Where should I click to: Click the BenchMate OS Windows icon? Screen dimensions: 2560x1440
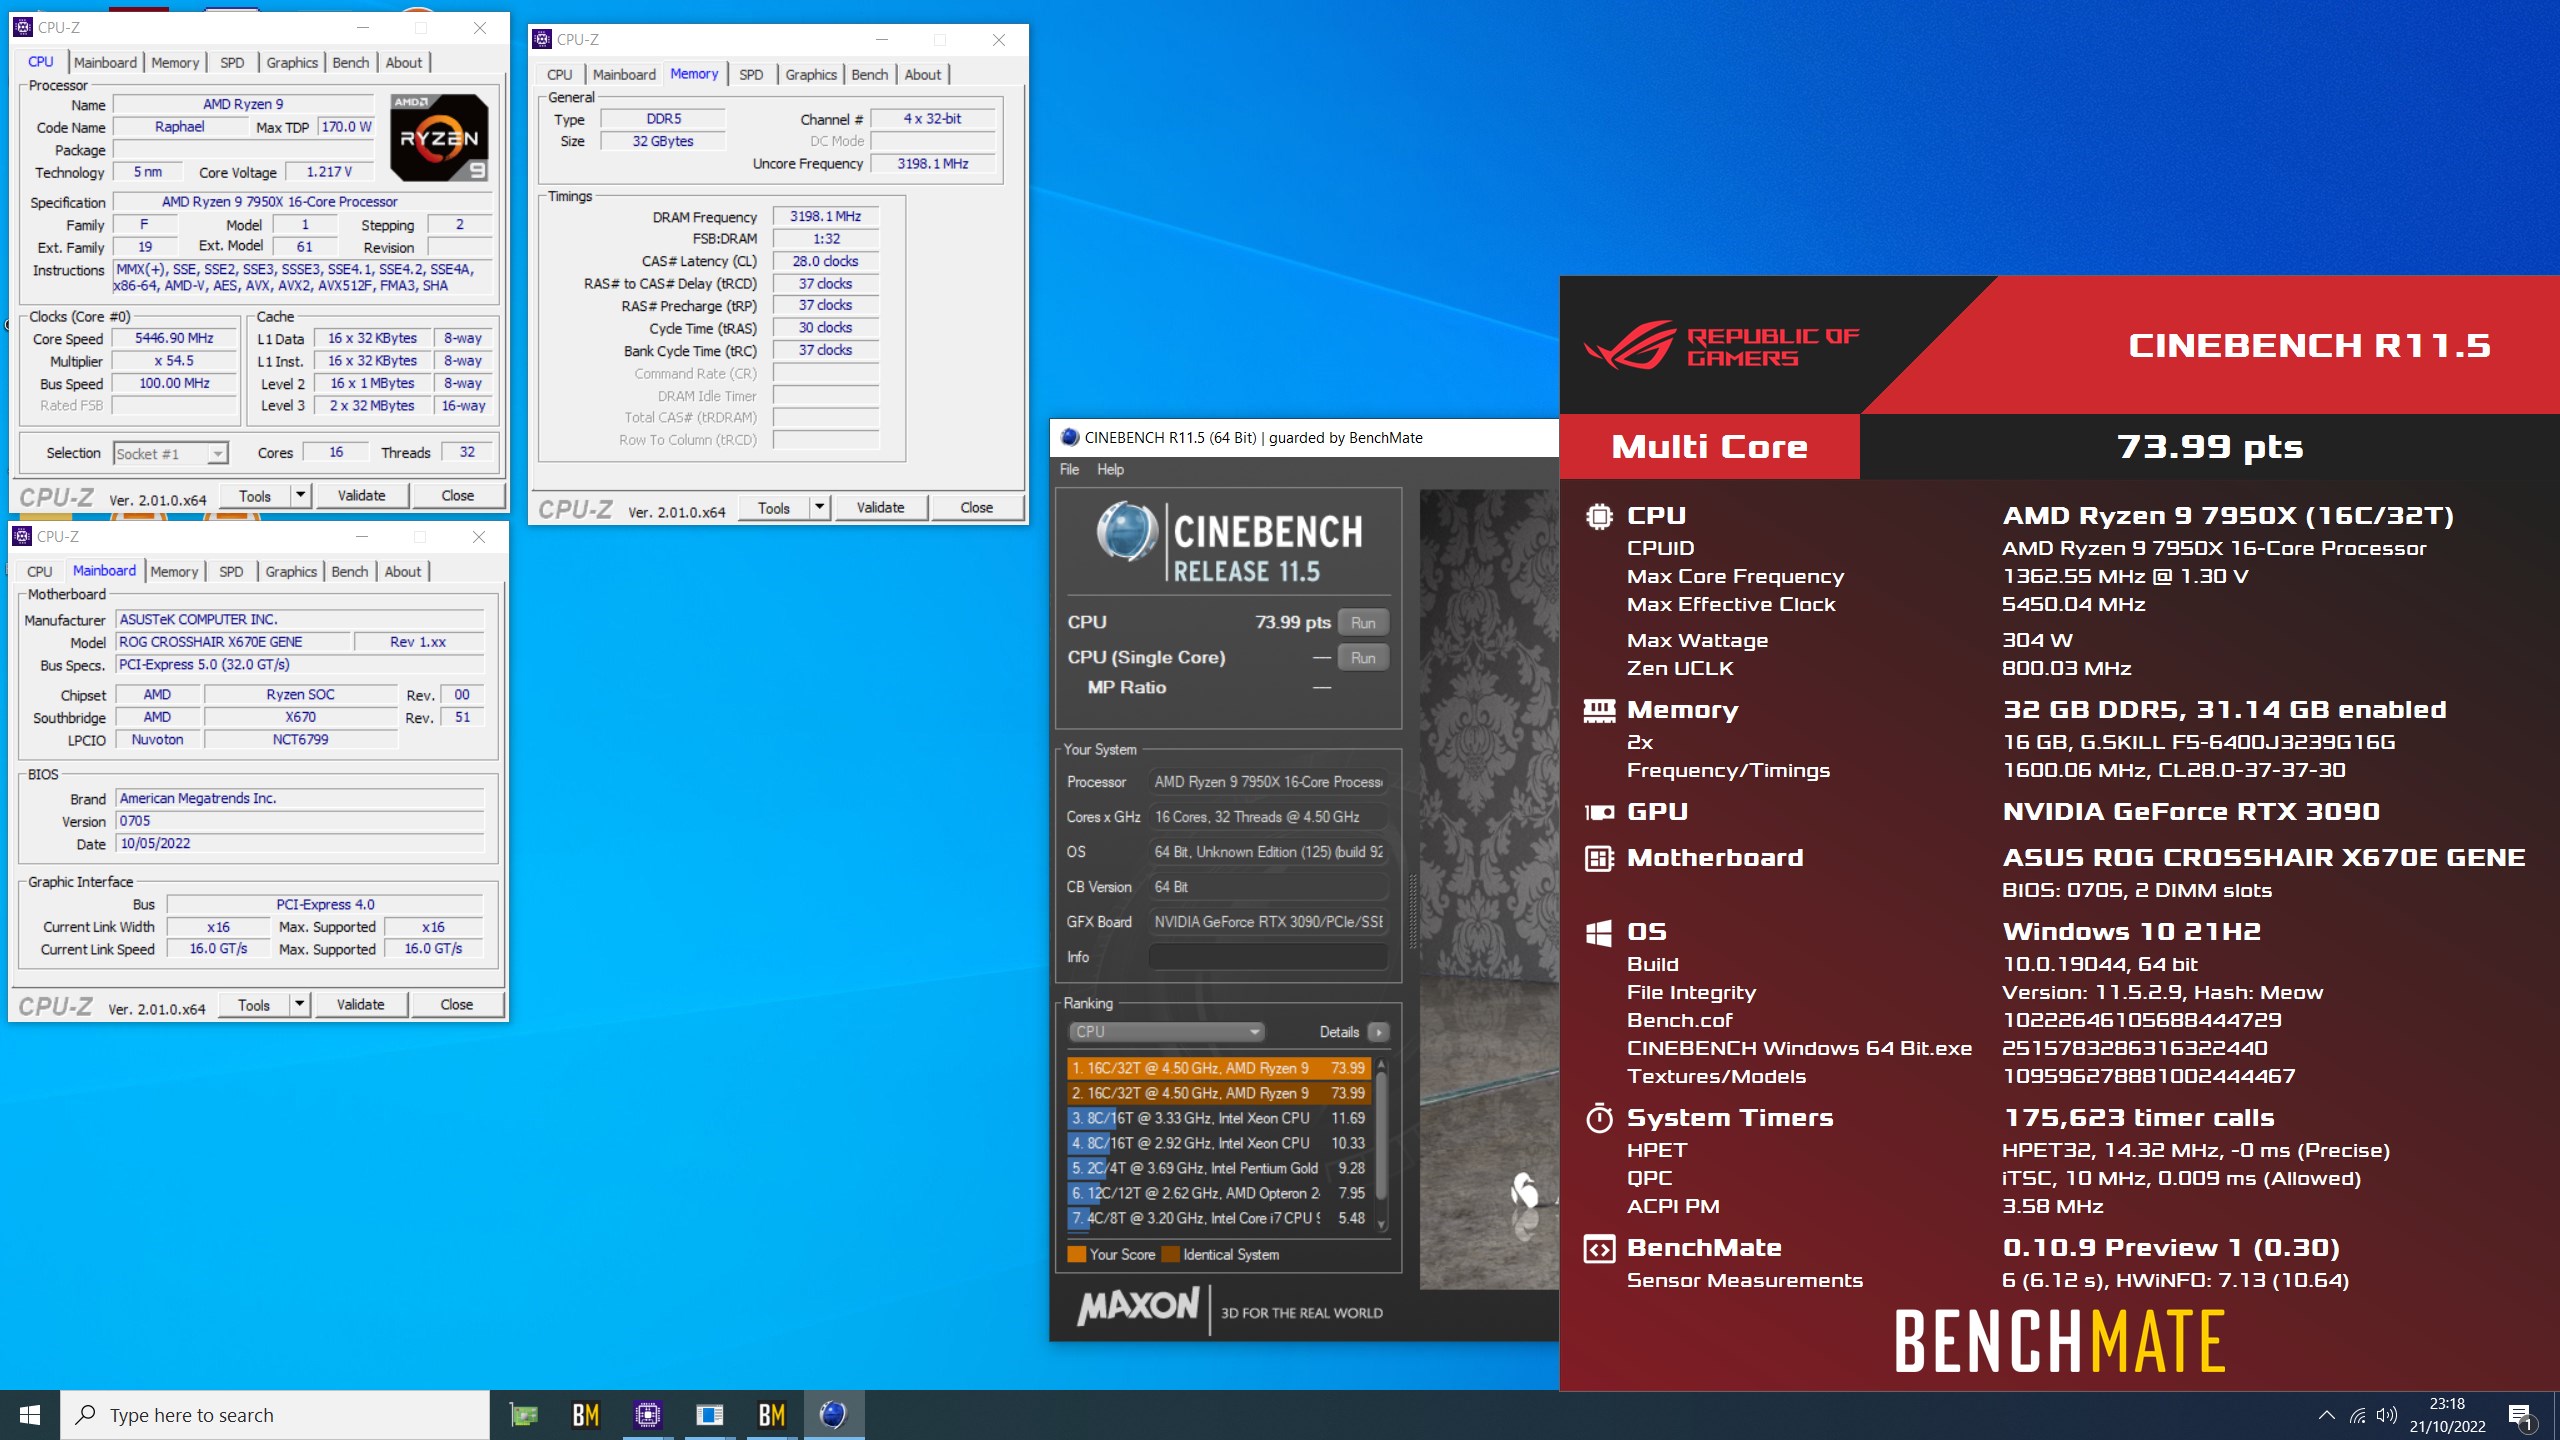click(x=1599, y=932)
